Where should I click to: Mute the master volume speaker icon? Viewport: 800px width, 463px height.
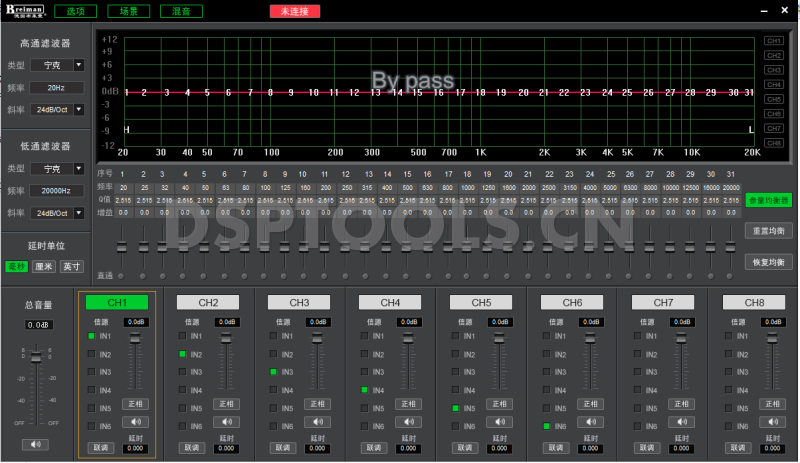[37, 444]
